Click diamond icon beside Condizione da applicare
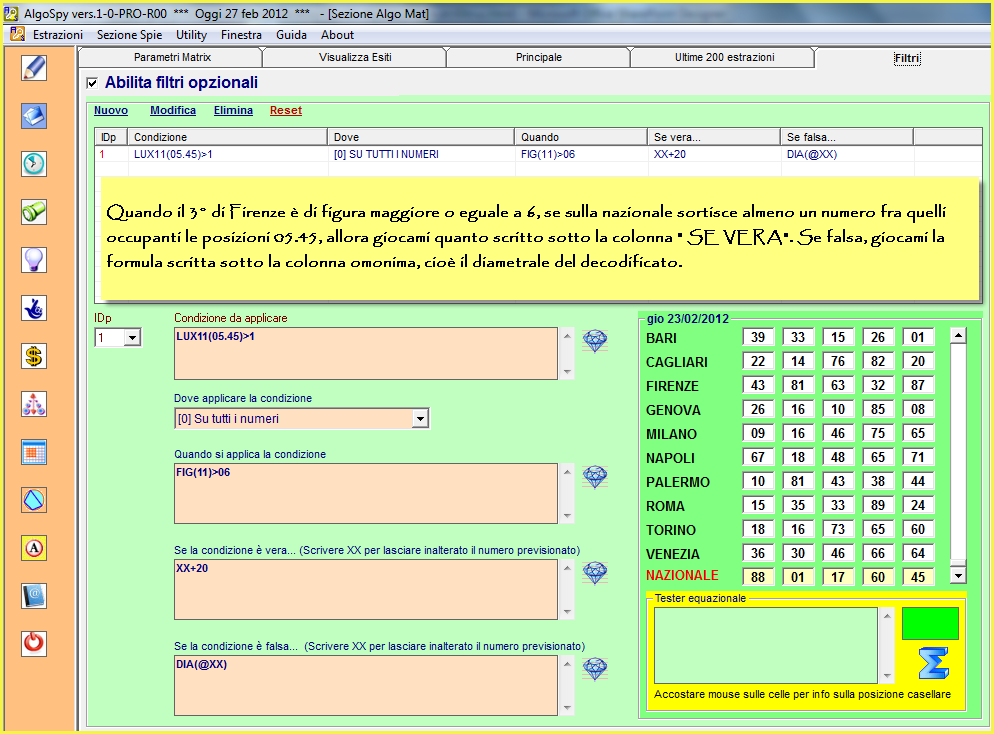Image resolution: width=994 pixels, height=734 pixels. pyautogui.click(x=595, y=340)
